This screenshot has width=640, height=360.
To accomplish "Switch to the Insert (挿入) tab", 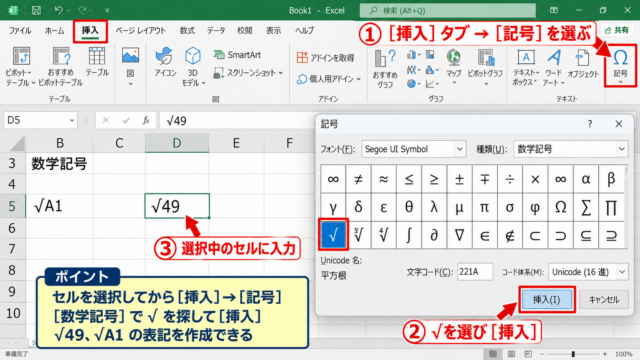I will click(x=90, y=31).
